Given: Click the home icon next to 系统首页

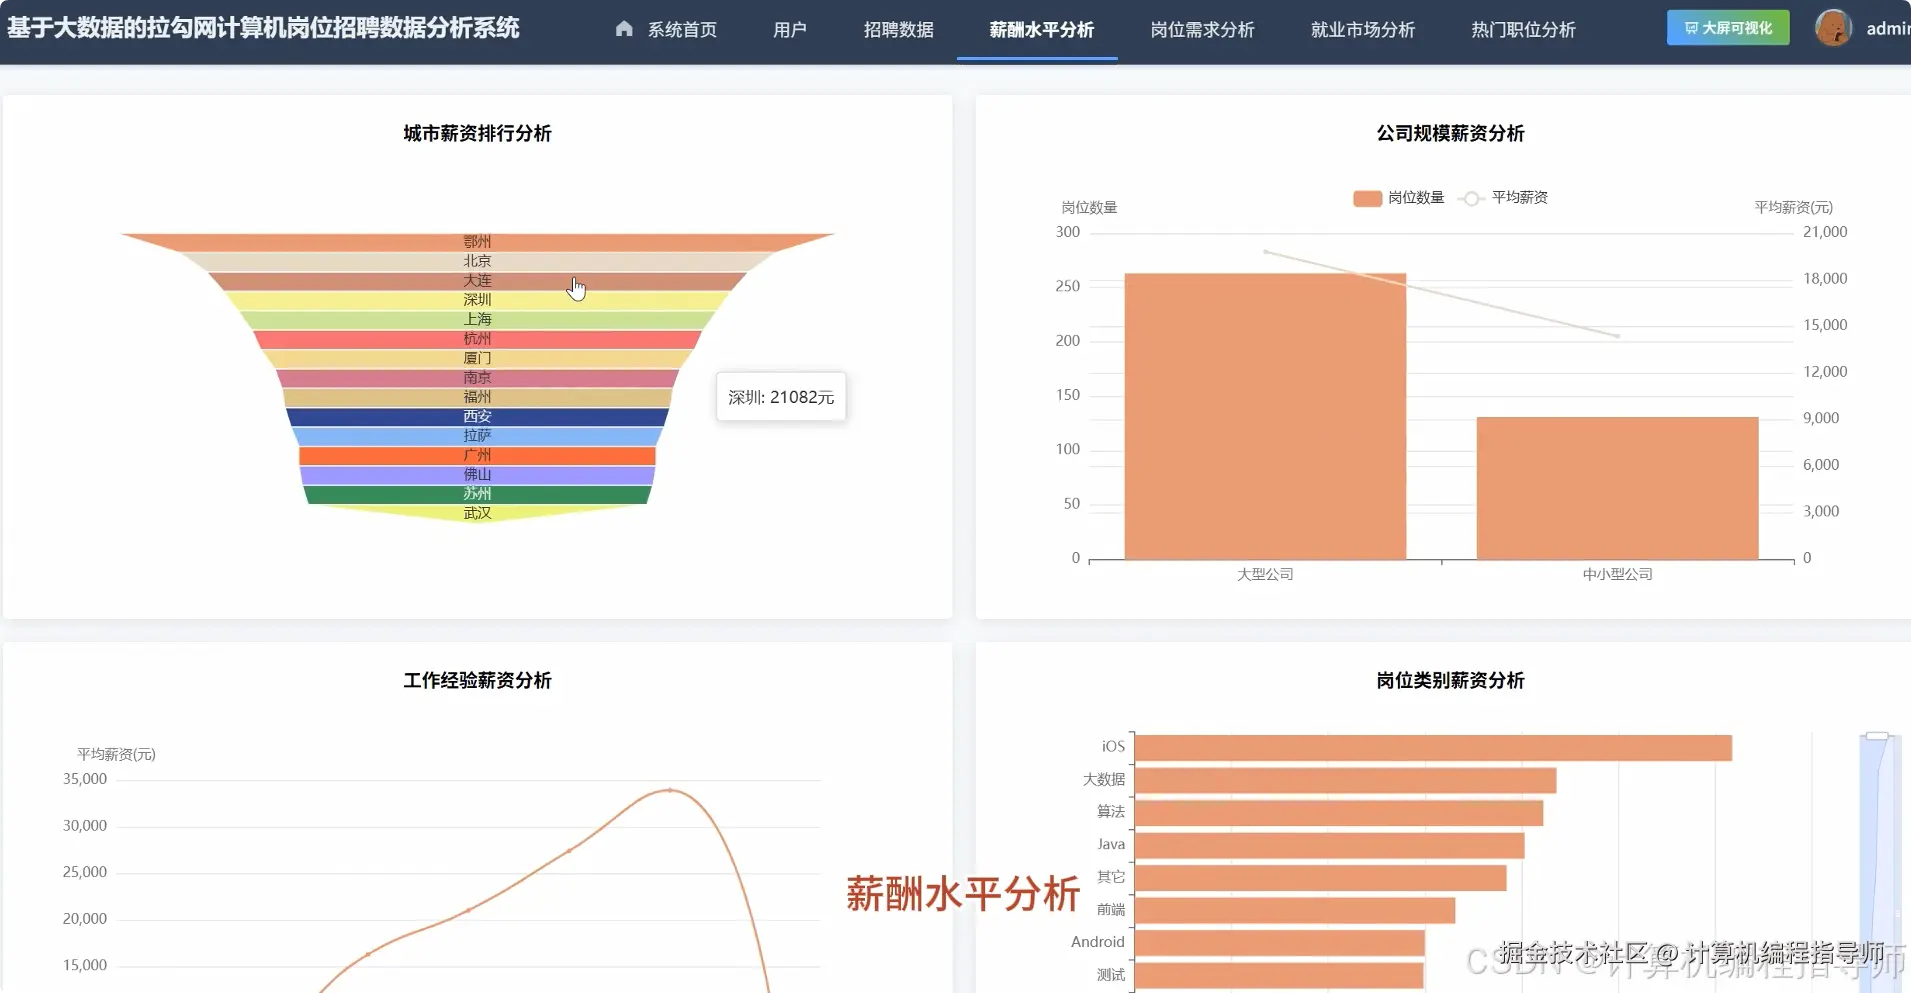Looking at the screenshot, I should tap(624, 29).
